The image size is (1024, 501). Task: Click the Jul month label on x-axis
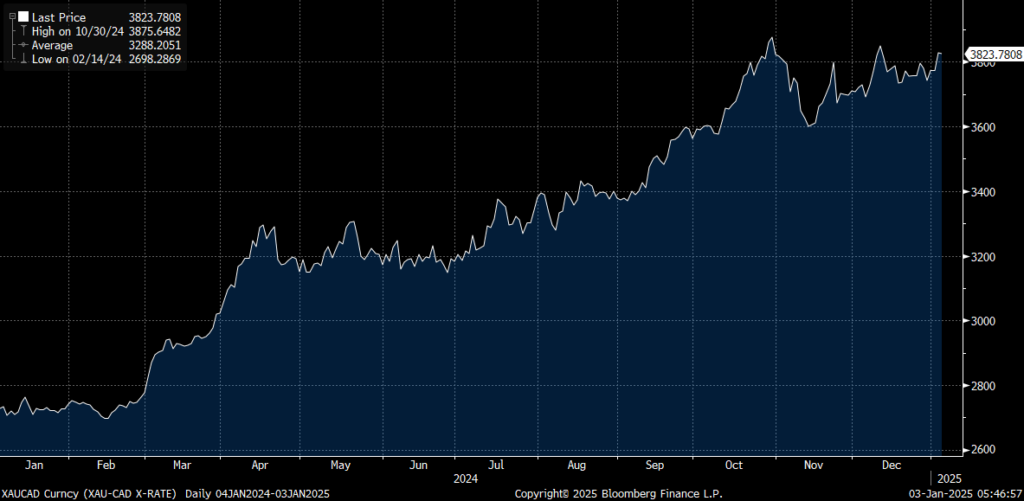click(497, 465)
